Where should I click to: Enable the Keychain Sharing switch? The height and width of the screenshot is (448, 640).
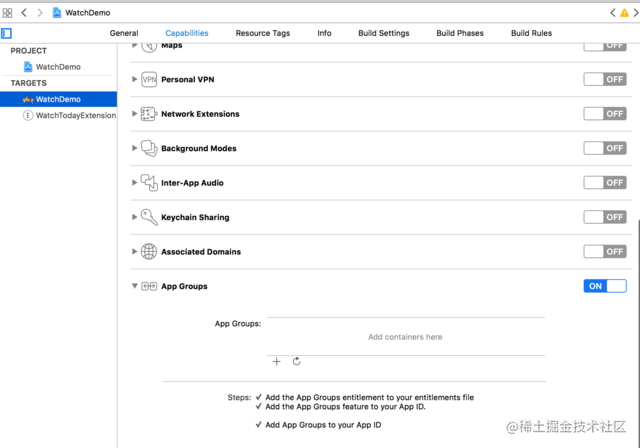pos(605,217)
